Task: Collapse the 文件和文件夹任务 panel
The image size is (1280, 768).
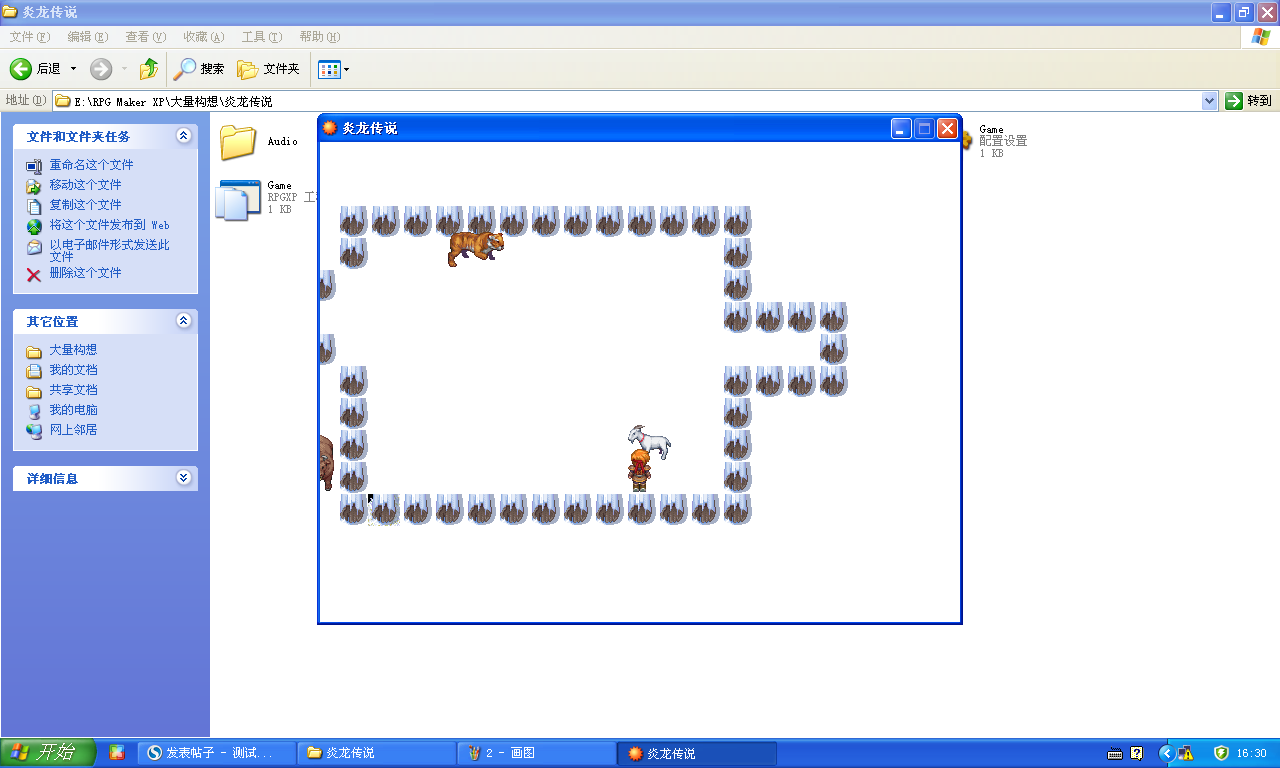Action: pos(183,135)
